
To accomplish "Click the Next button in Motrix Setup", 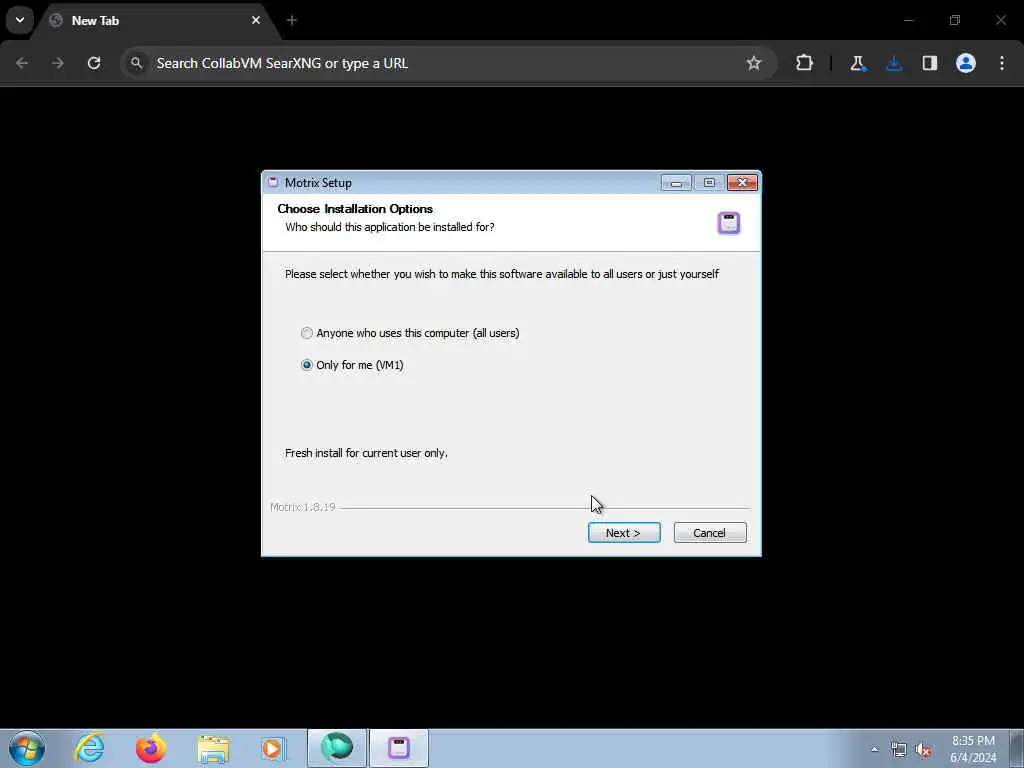I will pos(624,533).
